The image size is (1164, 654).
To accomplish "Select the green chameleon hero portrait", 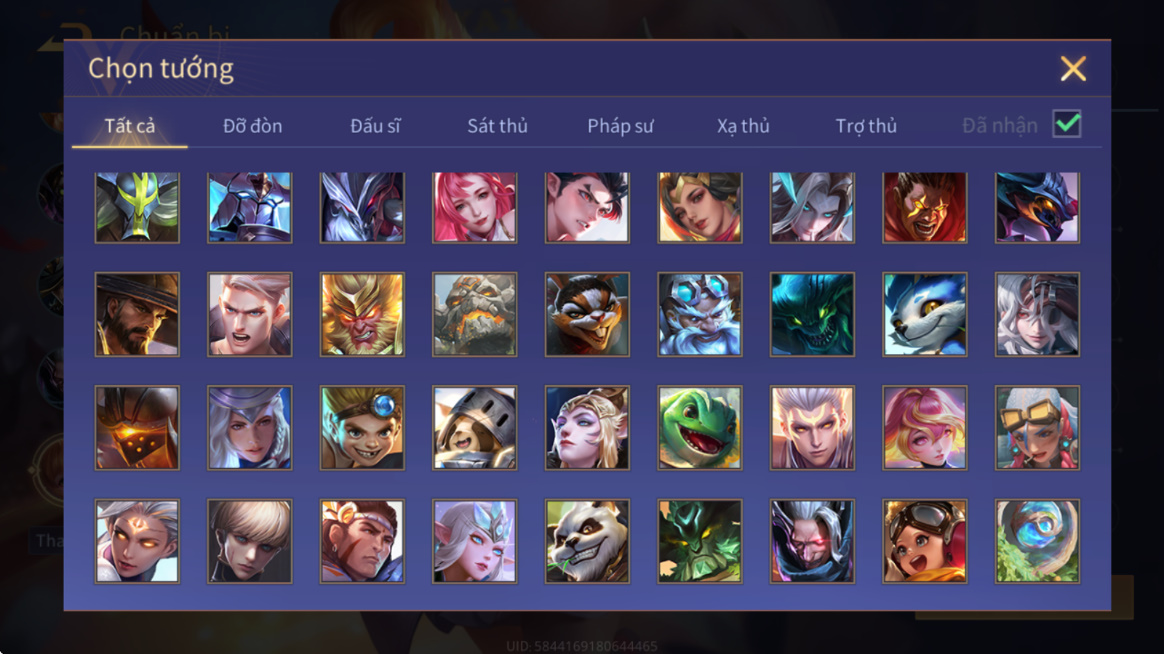I will 699,428.
